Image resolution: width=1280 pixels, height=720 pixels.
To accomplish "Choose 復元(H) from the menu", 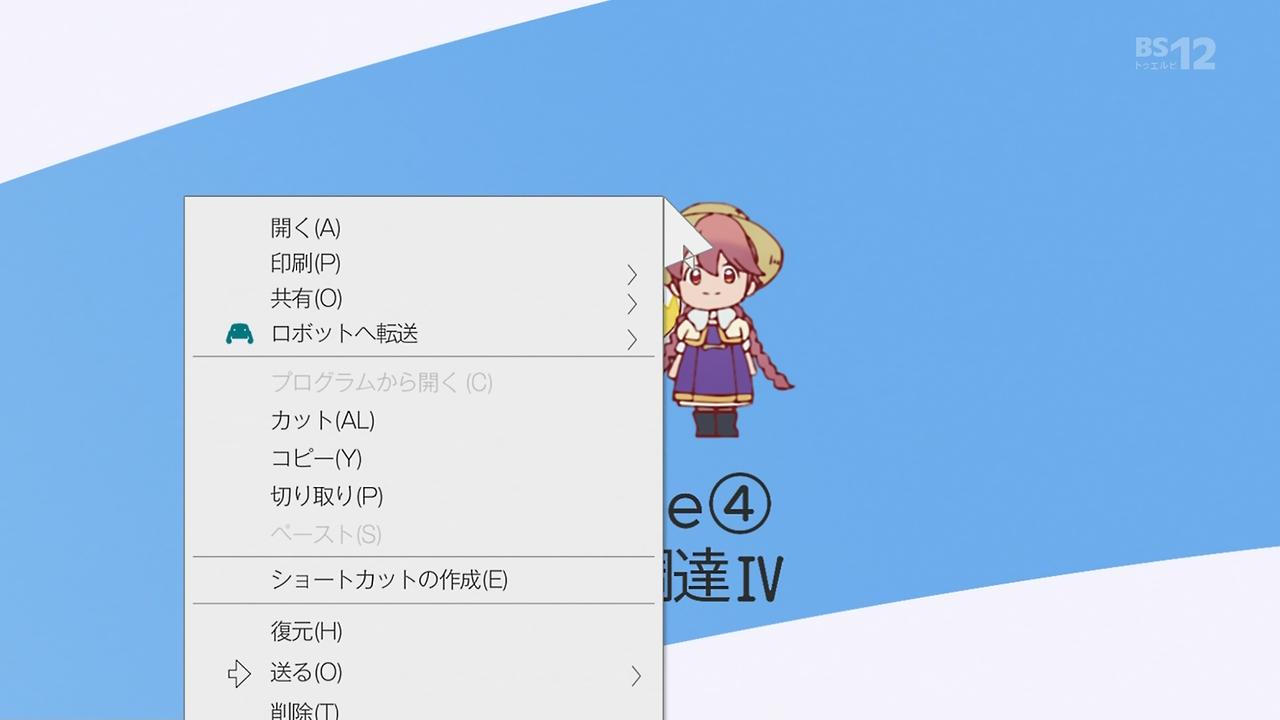I will click(x=424, y=631).
